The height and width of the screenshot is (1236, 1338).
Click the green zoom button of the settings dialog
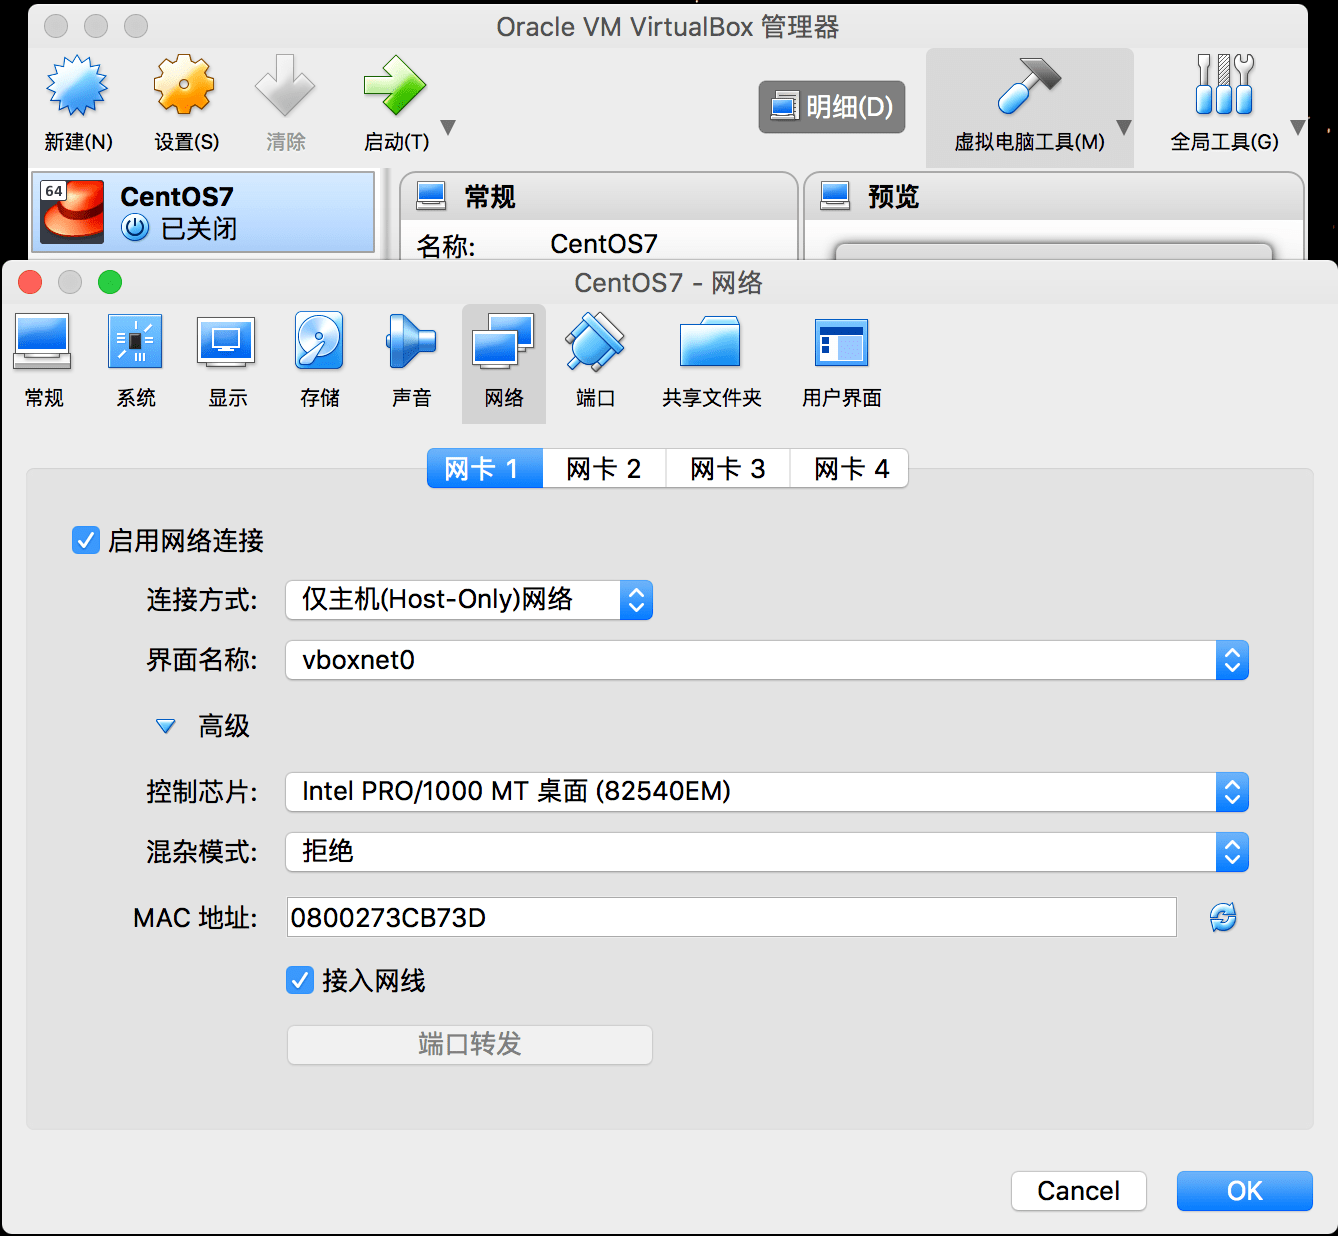(110, 282)
